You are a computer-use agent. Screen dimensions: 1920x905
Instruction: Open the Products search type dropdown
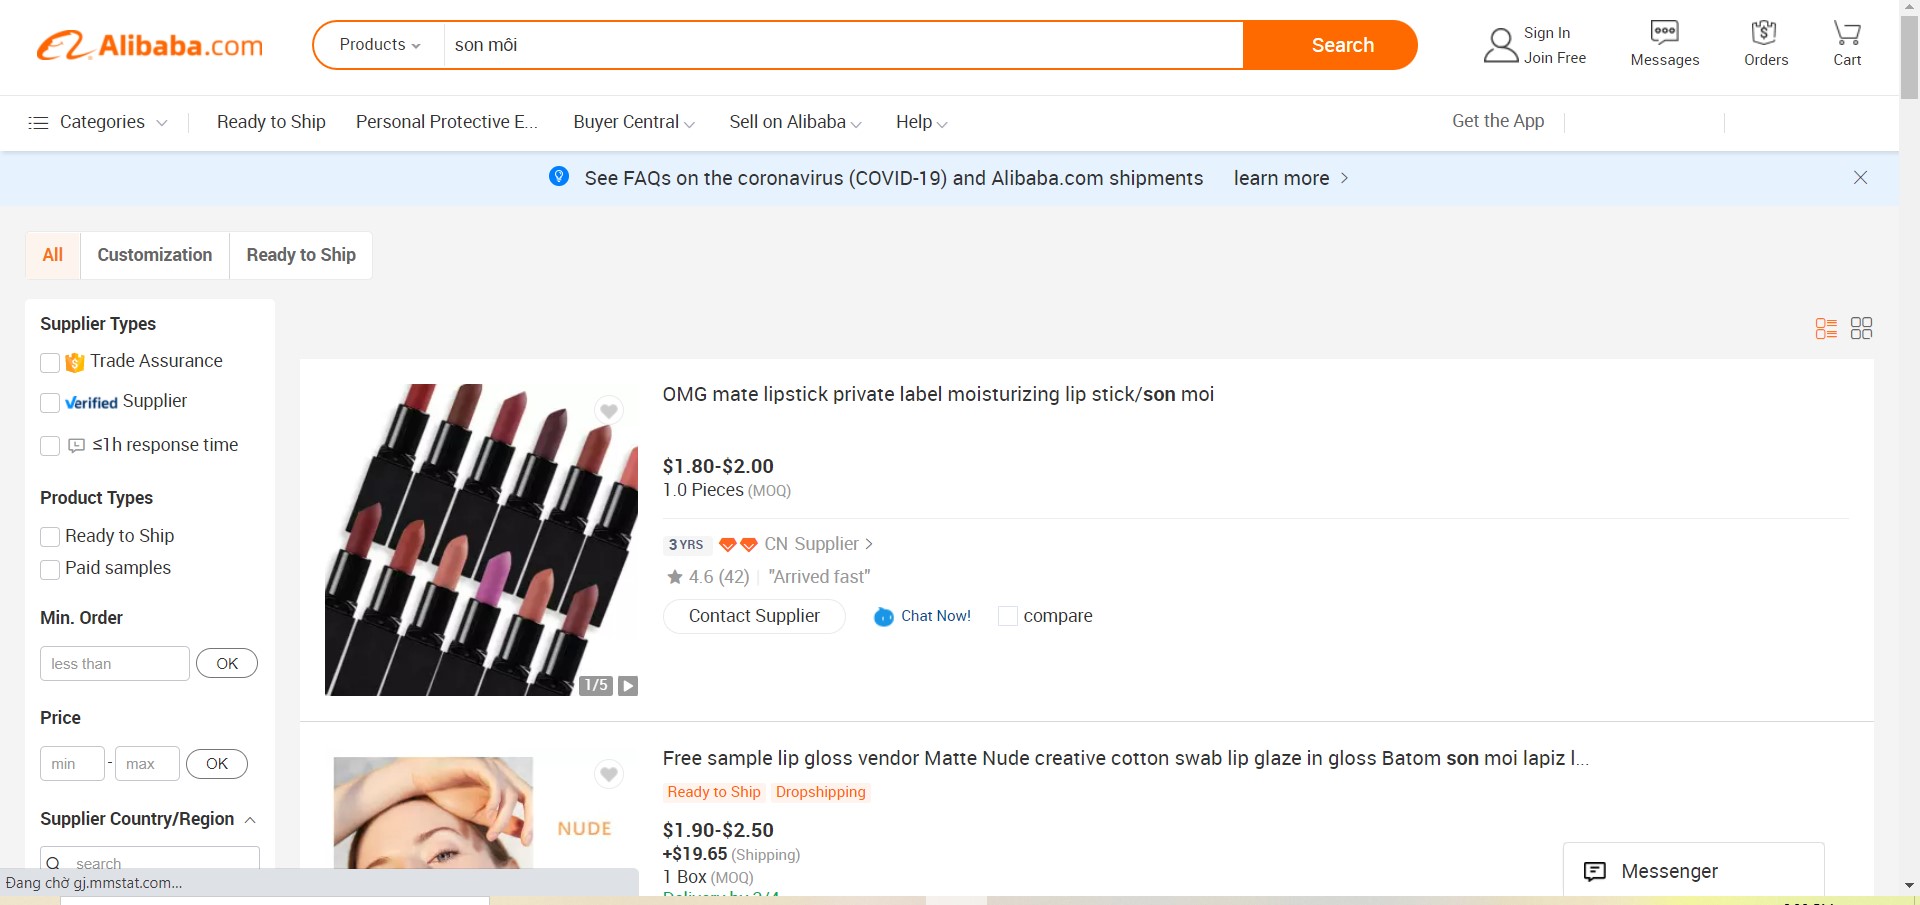tap(380, 45)
